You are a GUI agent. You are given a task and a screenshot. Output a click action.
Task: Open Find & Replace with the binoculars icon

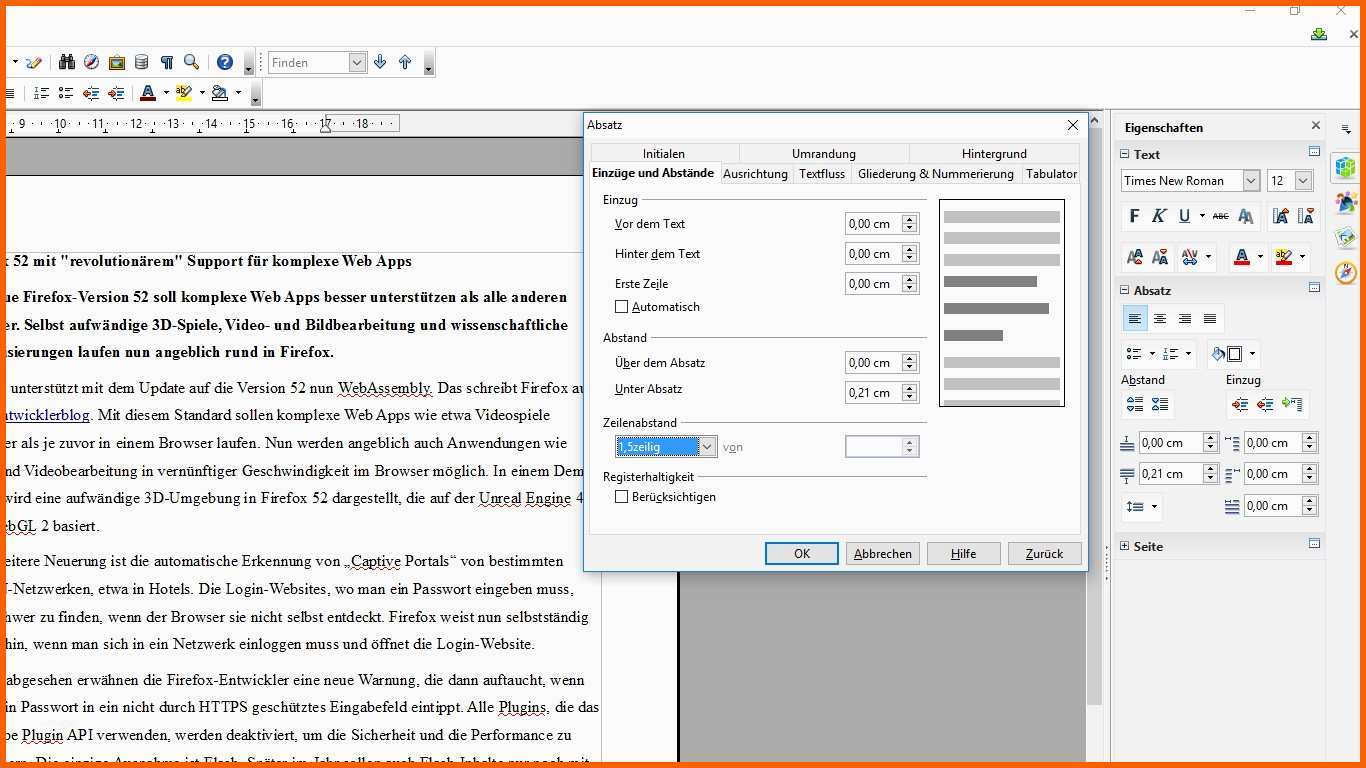[67, 62]
